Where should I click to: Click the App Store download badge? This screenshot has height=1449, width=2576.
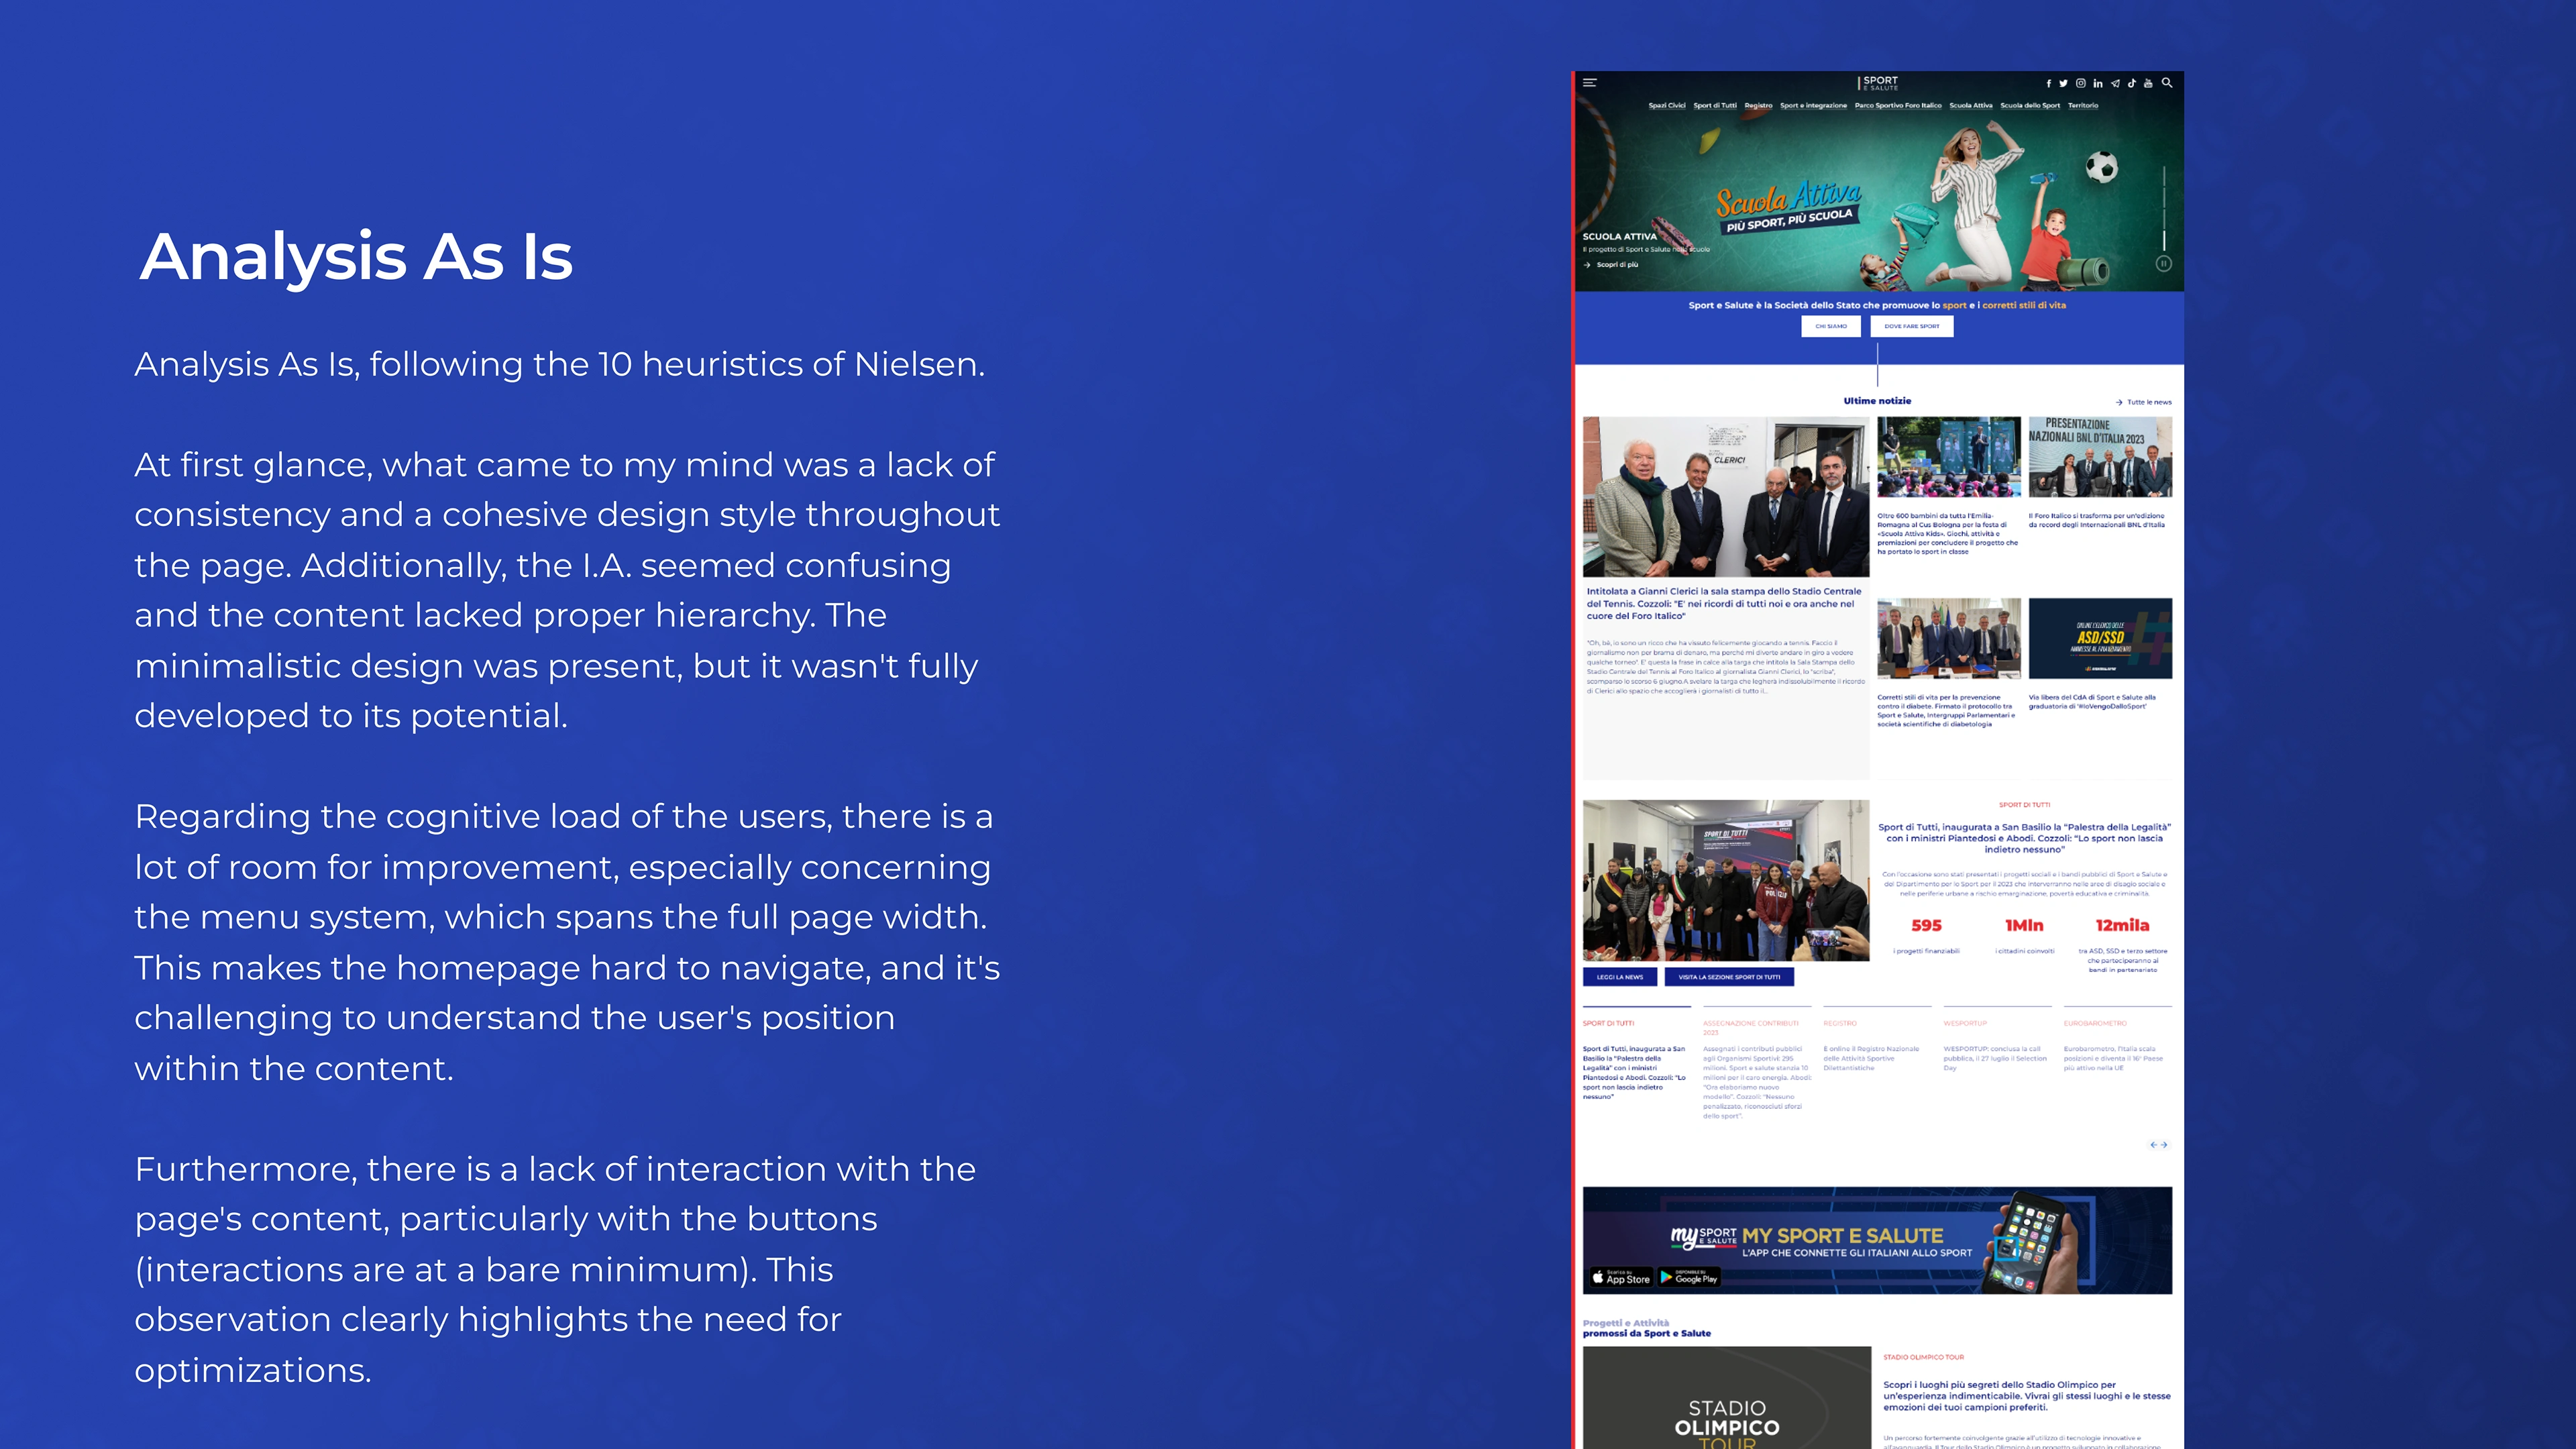pos(1621,1278)
